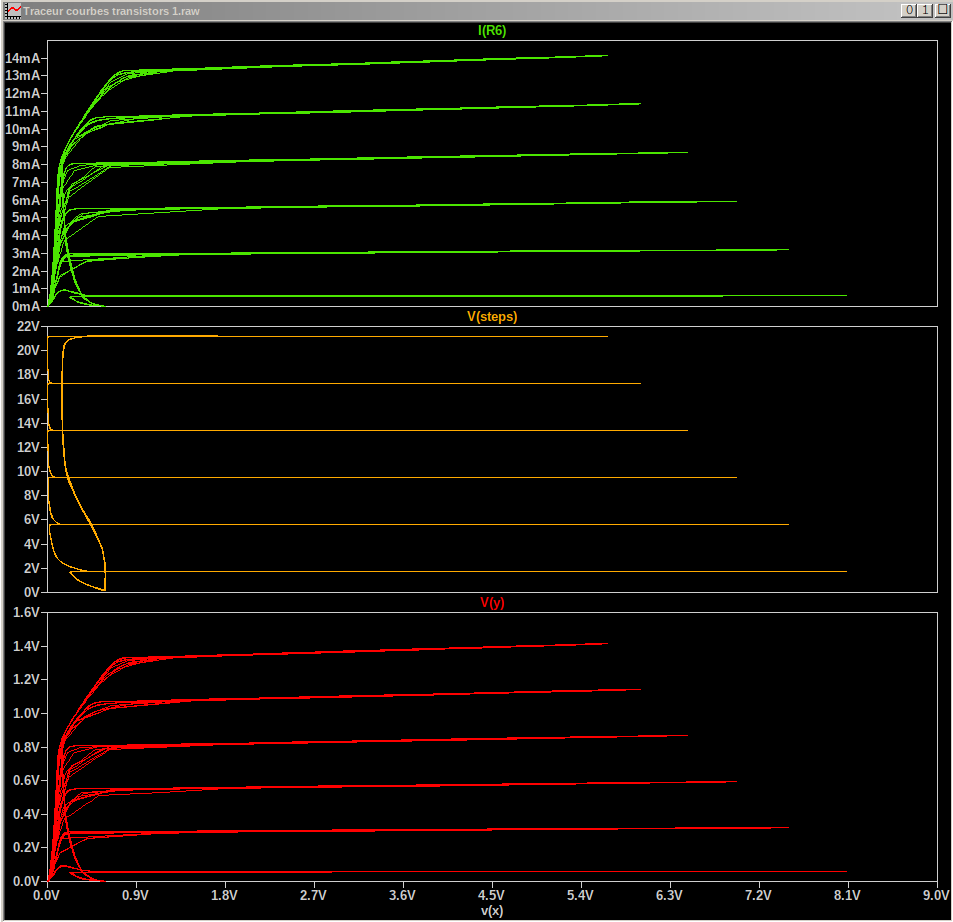This screenshot has height=922, width=953.
Task: Click the 0V tick on the V(steps) axis
Action: [32, 592]
